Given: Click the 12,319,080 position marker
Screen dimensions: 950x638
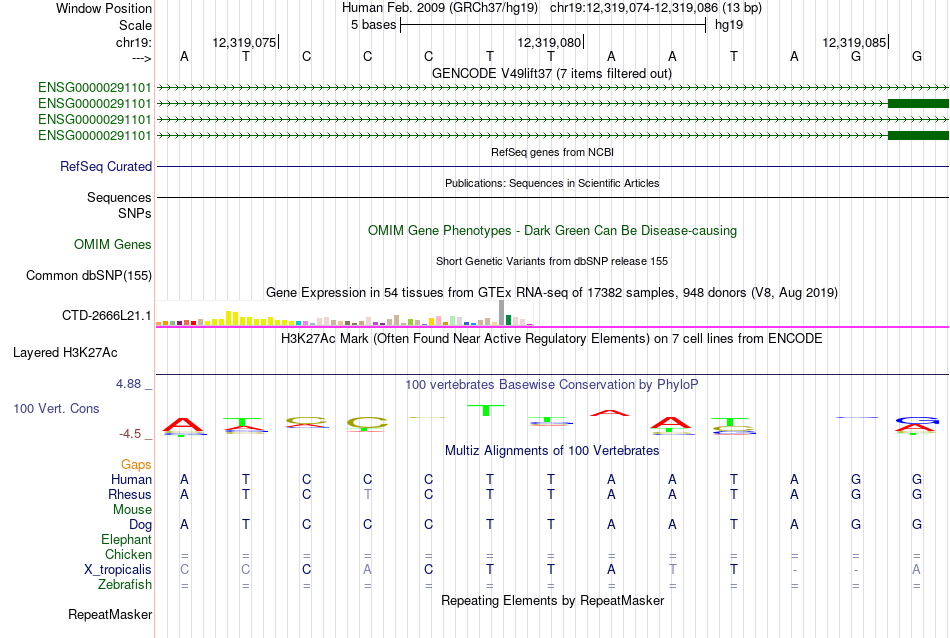Looking at the screenshot, I should click(549, 42).
